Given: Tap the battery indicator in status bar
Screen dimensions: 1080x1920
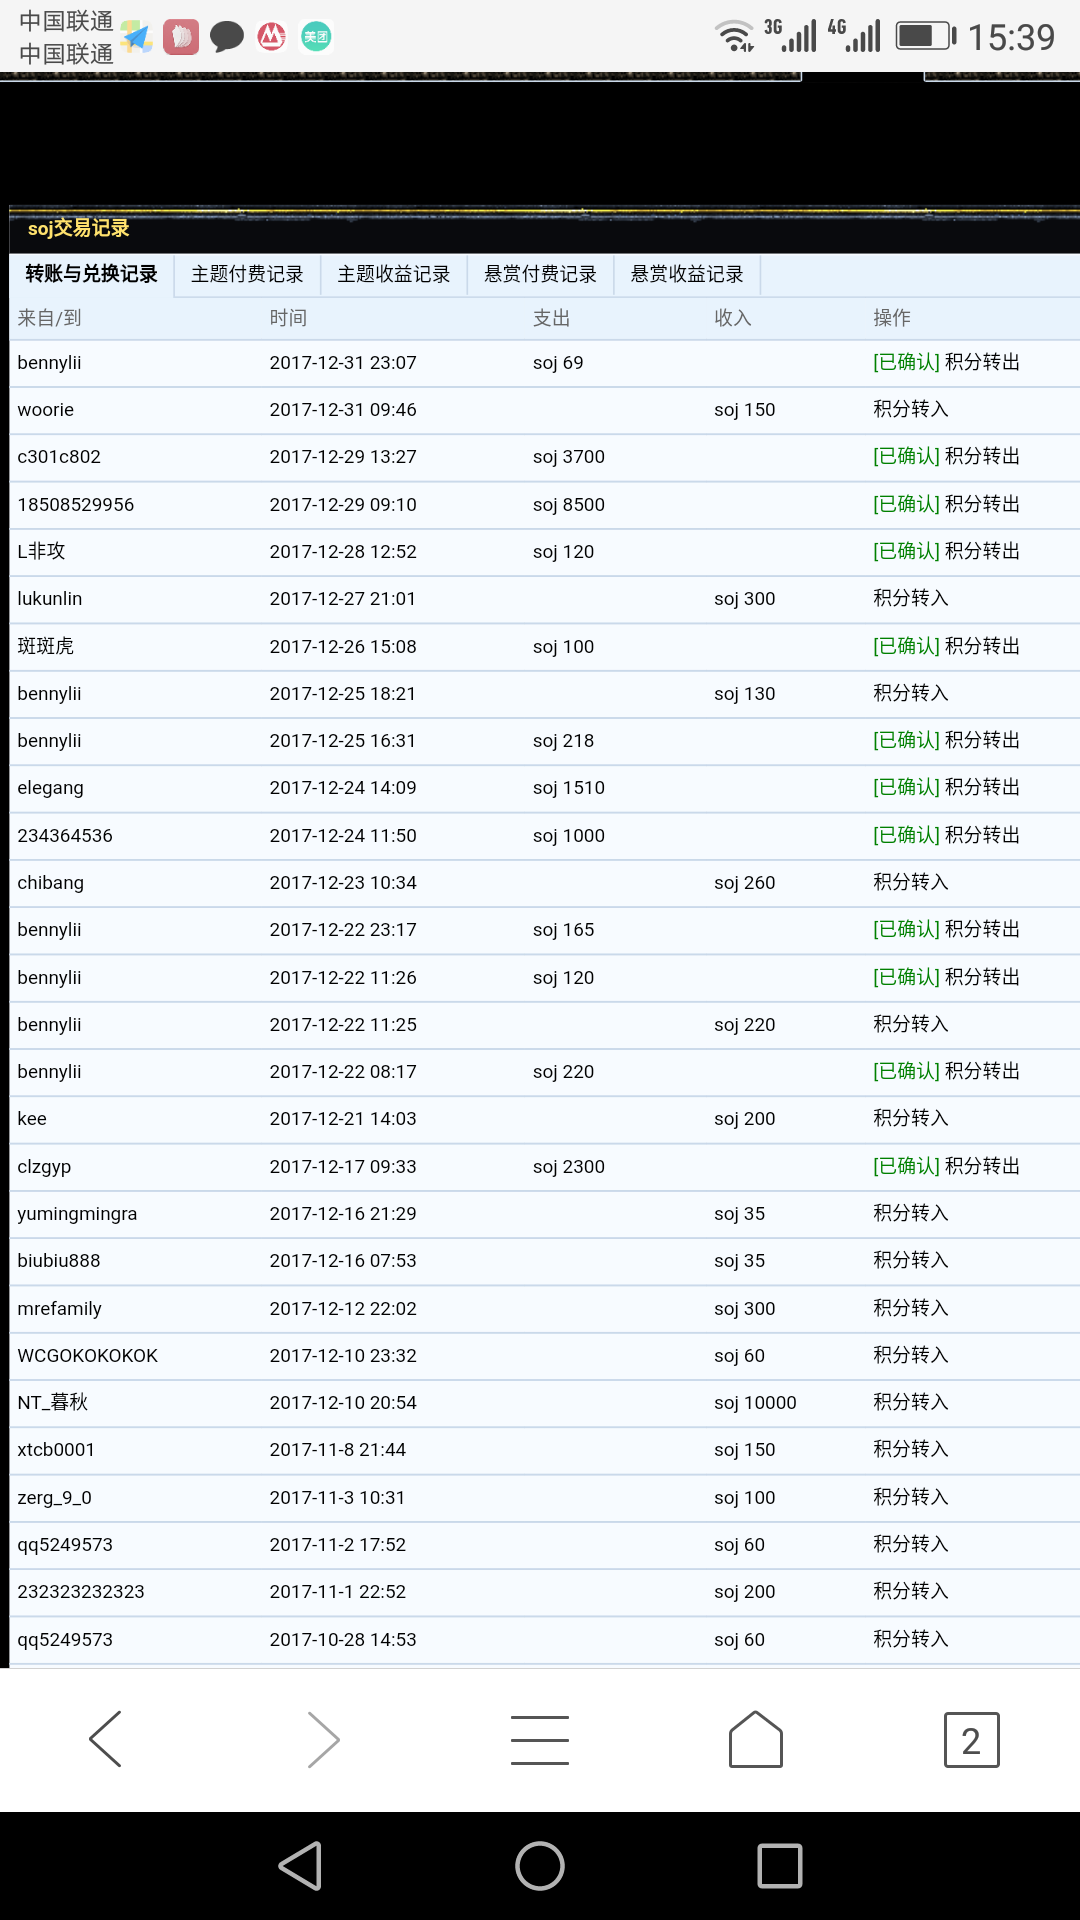Looking at the screenshot, I should coord(925,37).
